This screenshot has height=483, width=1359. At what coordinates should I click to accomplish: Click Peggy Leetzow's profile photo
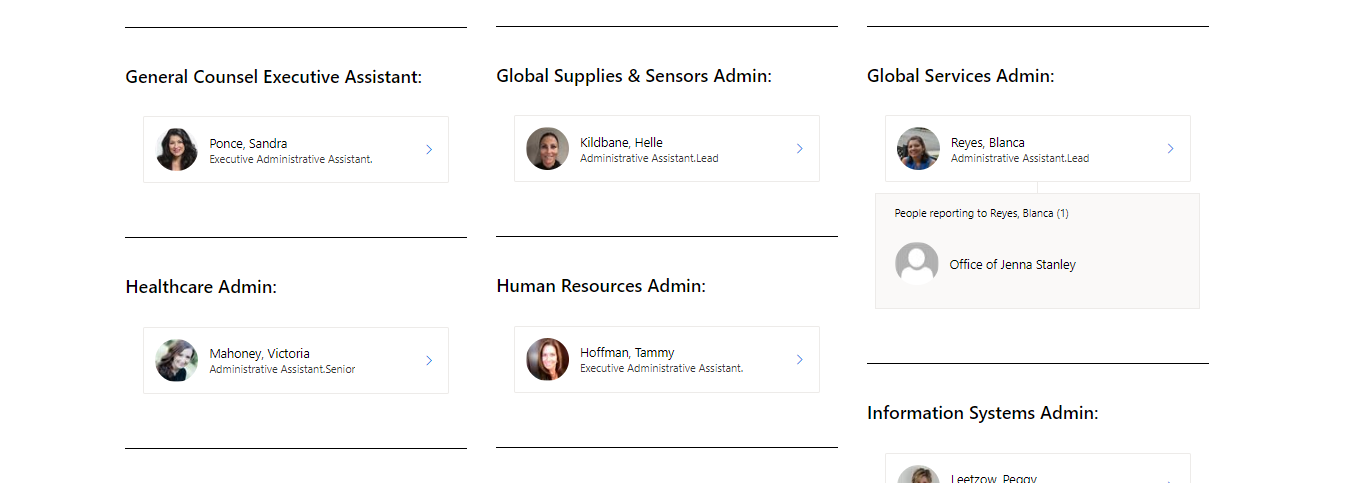click(x=918, y=475)
